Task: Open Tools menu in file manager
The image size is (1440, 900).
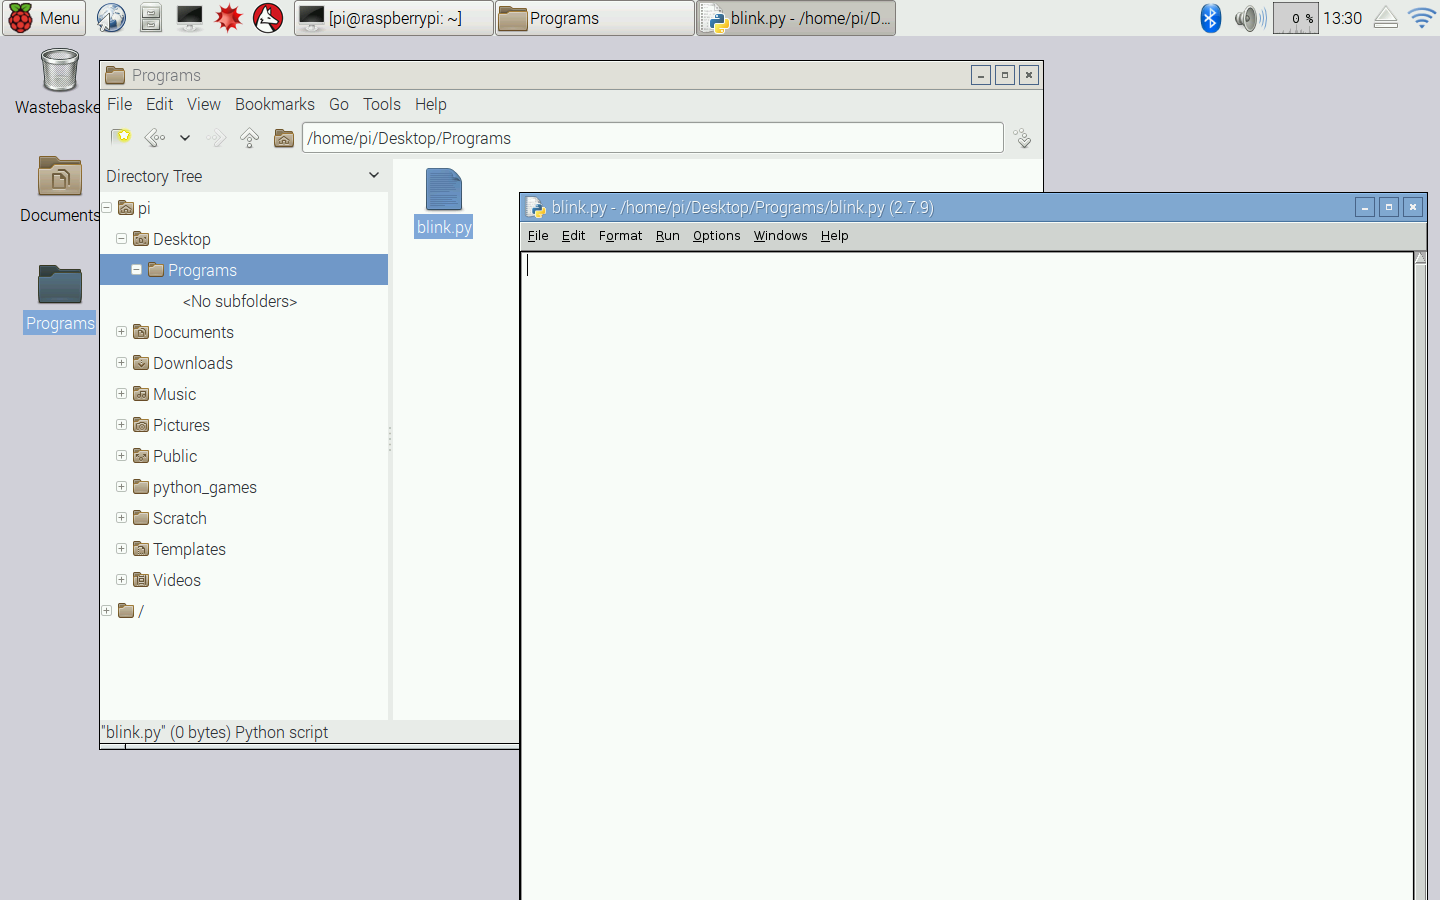Action: pos(382,104)
